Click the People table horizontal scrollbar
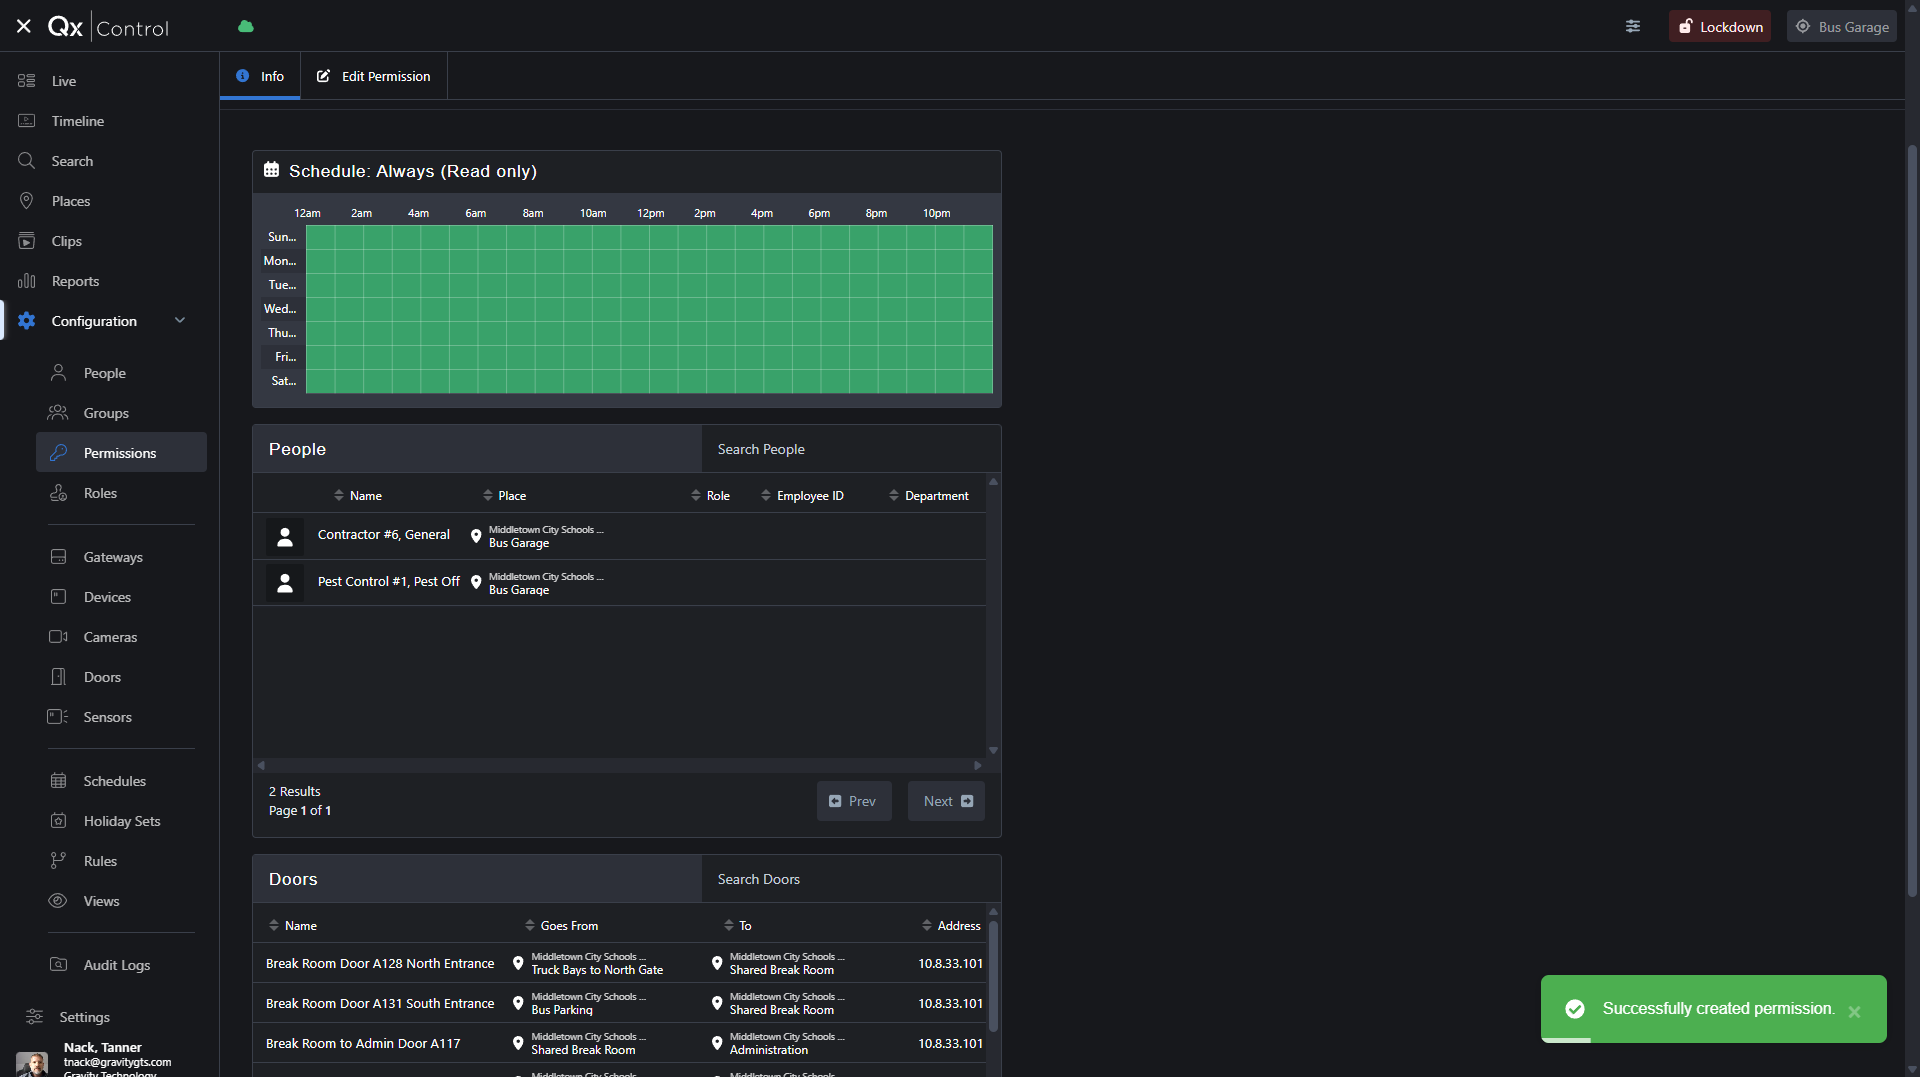This screenshot has width=1920, height=1077. (620, 765)
